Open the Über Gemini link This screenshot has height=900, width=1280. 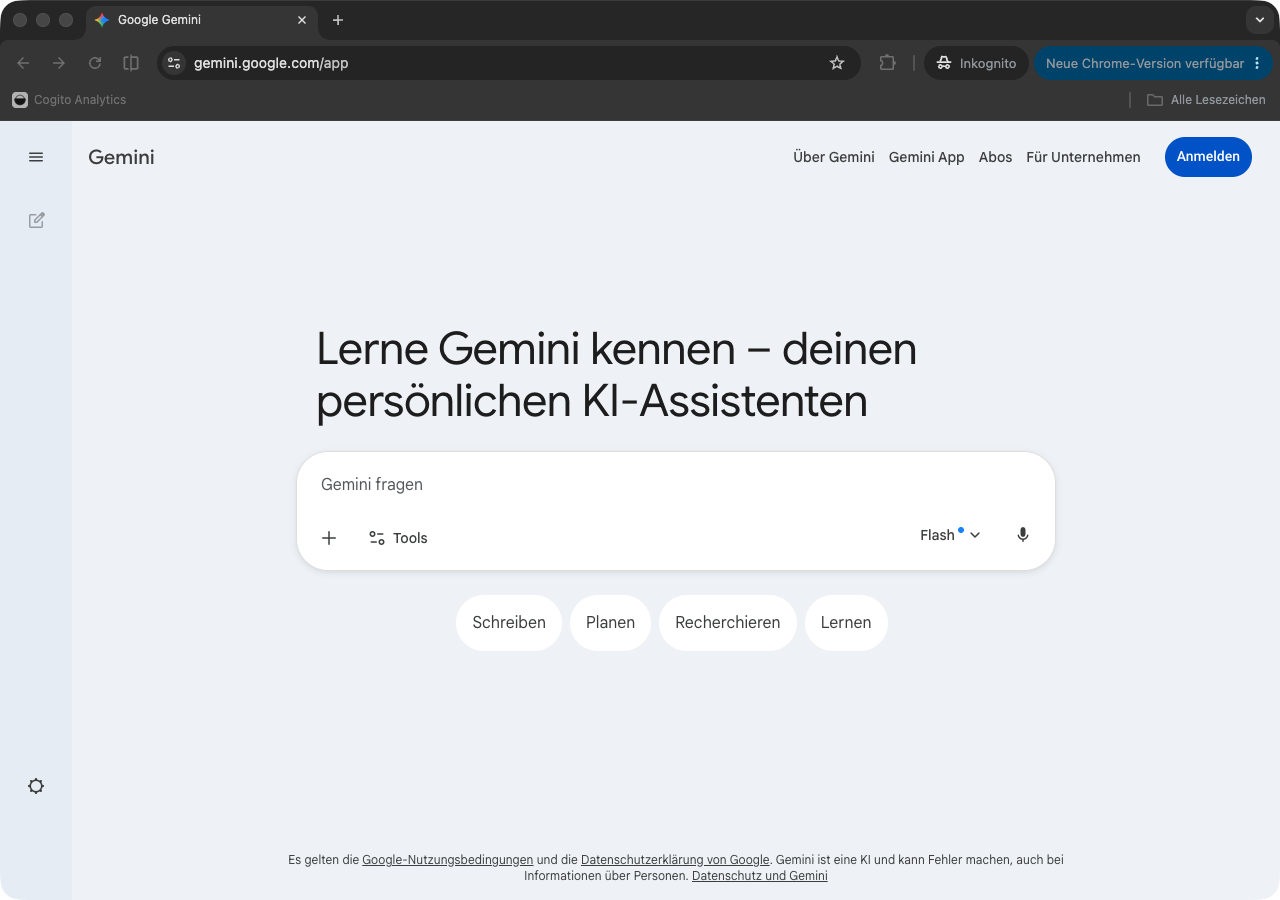[834, 157]
